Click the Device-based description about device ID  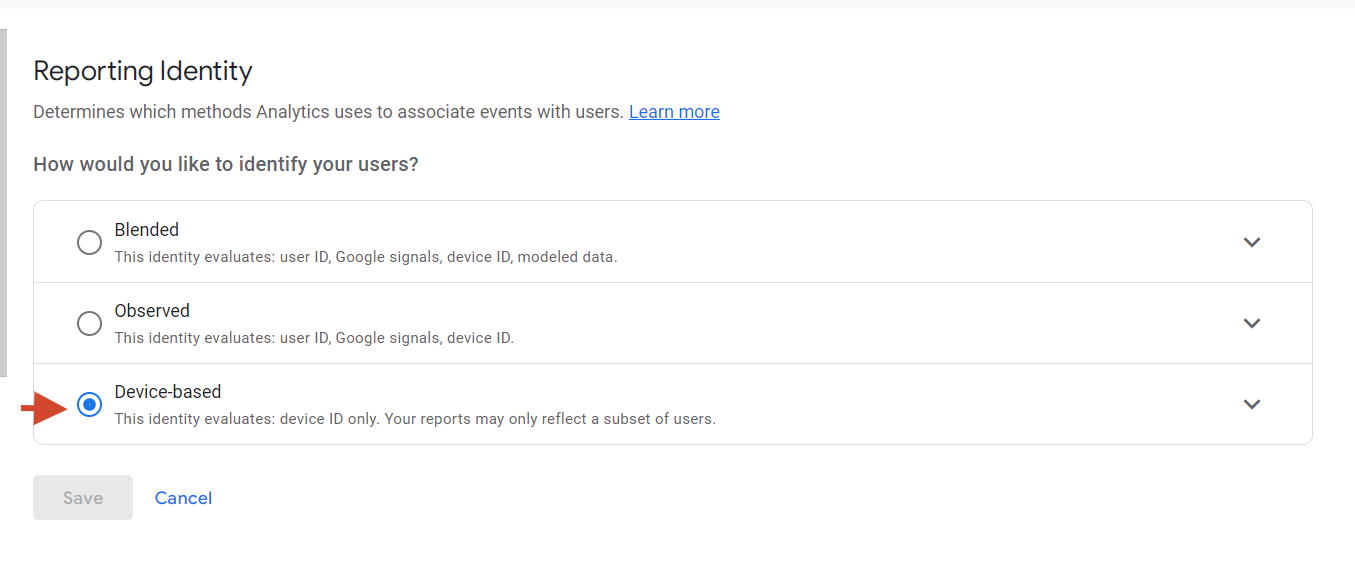[415, 418]
